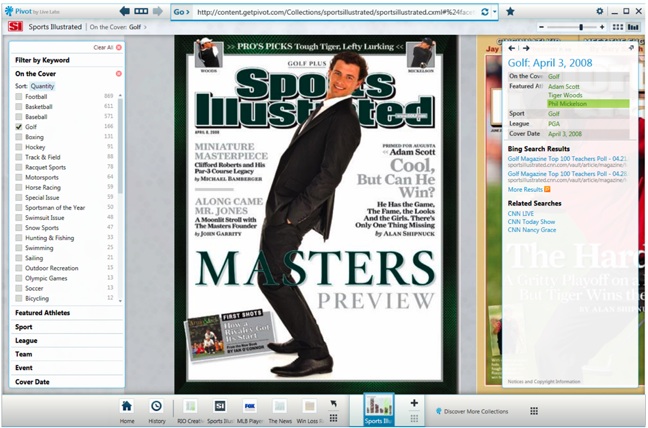648x428 pixels.
Task: Check the Swimsuit Issue checkbox
Action: [19, 218]
